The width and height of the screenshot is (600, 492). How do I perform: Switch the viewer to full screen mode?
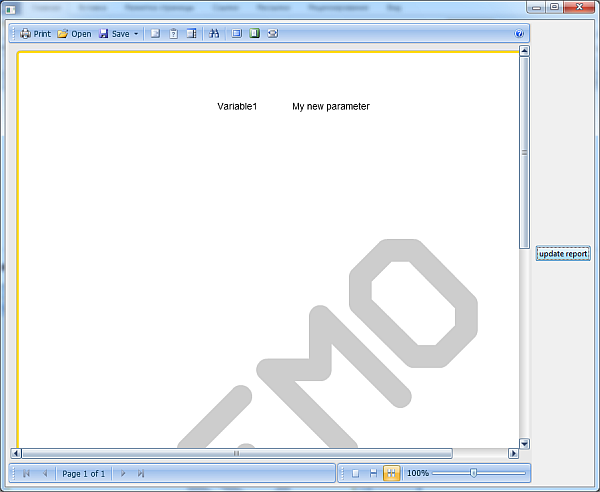click(237, 34)
